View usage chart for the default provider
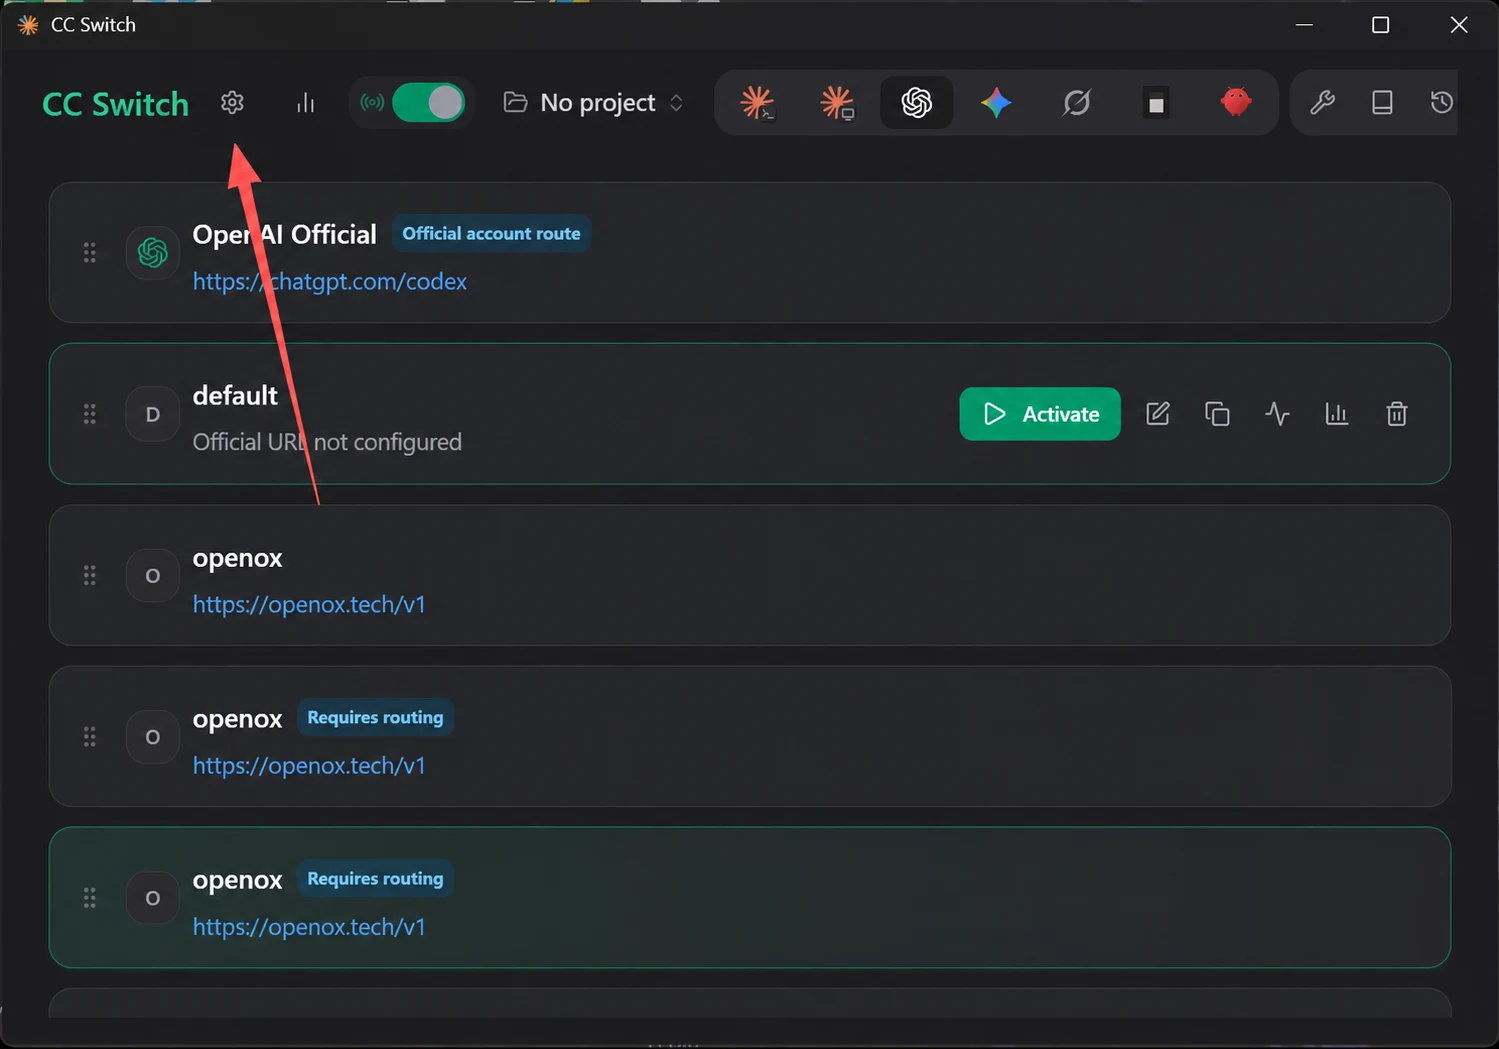The width and height of the screenshot is (1499, 1049). (x=1337, y=414)
